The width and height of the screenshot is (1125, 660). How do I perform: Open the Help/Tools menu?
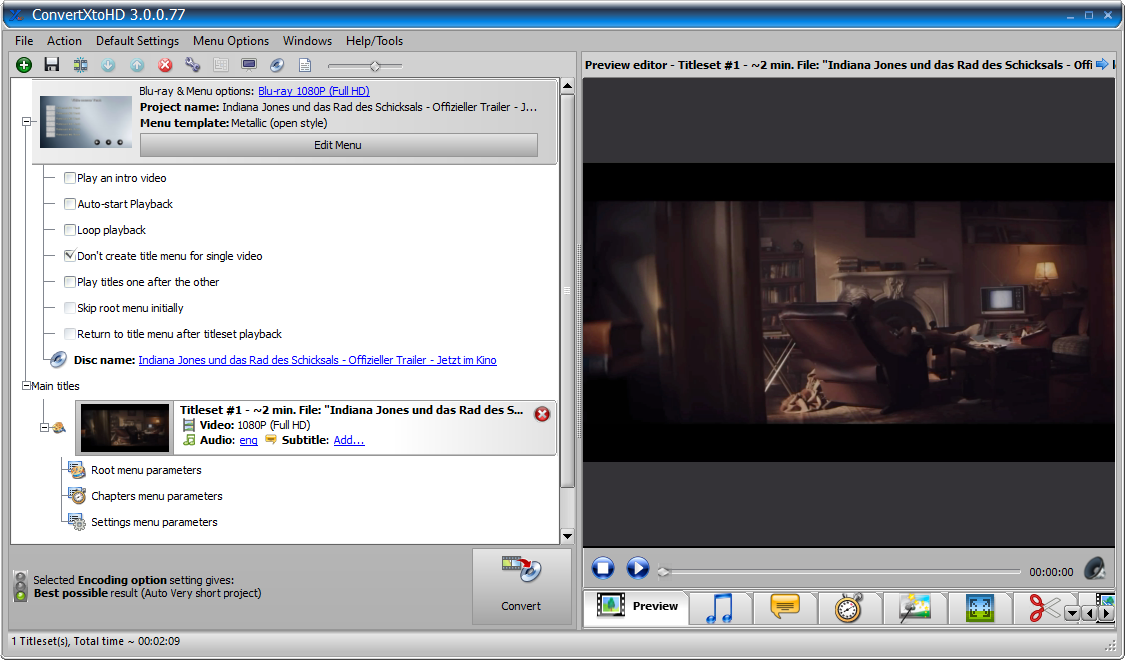pos(375,41)
